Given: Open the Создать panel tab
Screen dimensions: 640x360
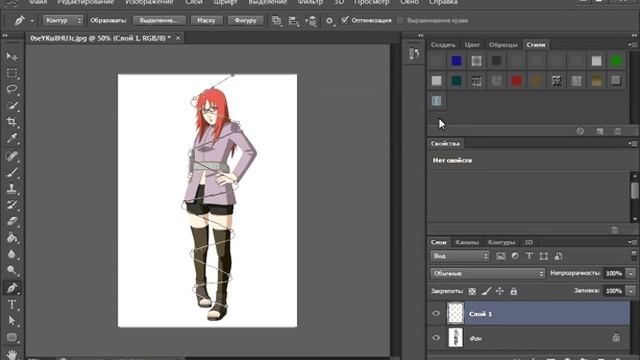Looking at the screenshot, I should tap(443, 45).
